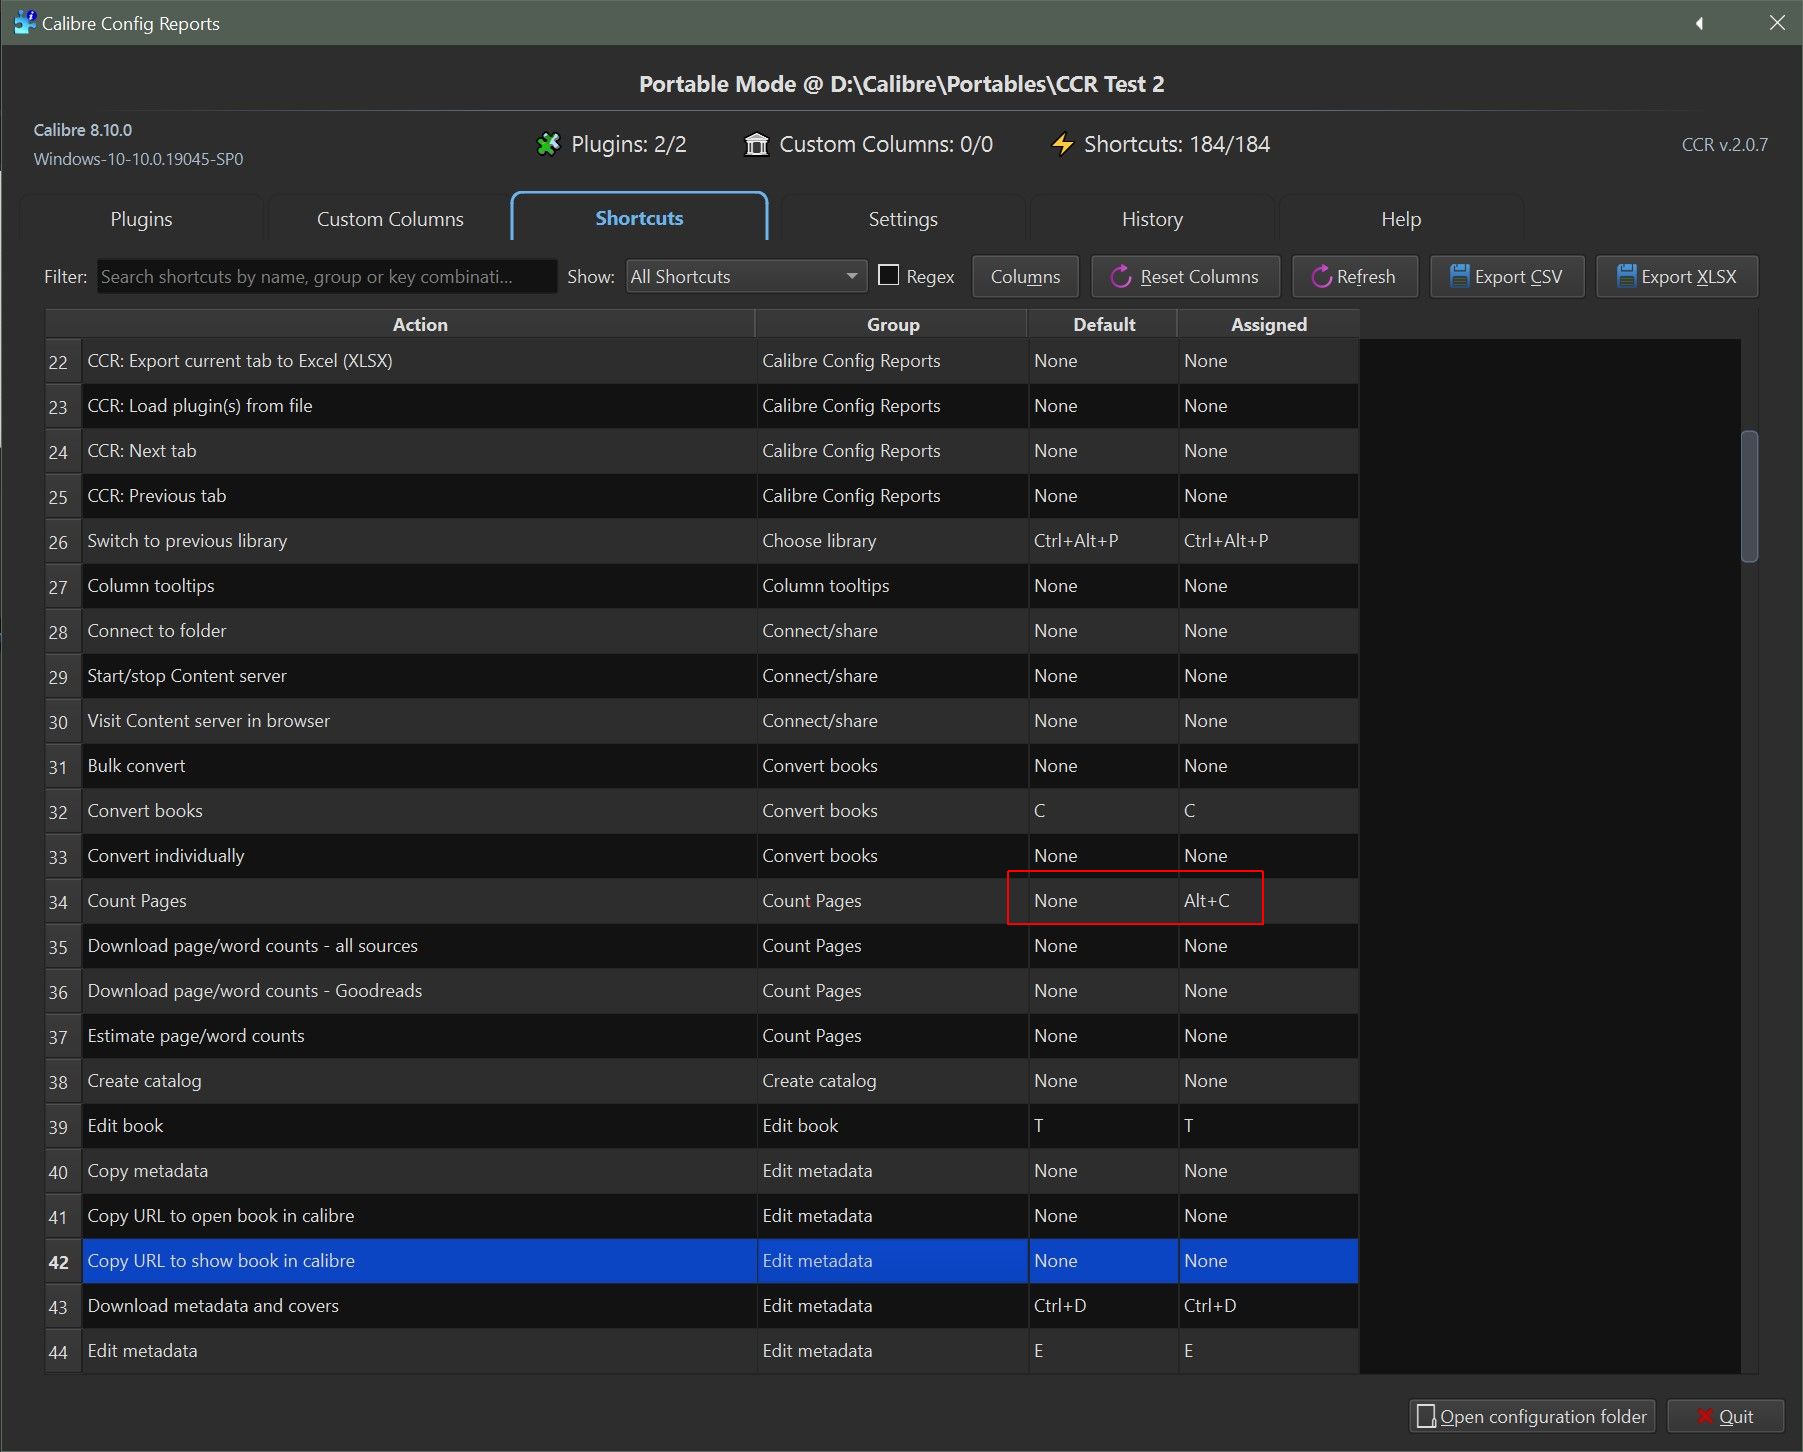The image size is (1803, 1452).
Task: Enable the Regex checkbox
Action: click(888, 275)
